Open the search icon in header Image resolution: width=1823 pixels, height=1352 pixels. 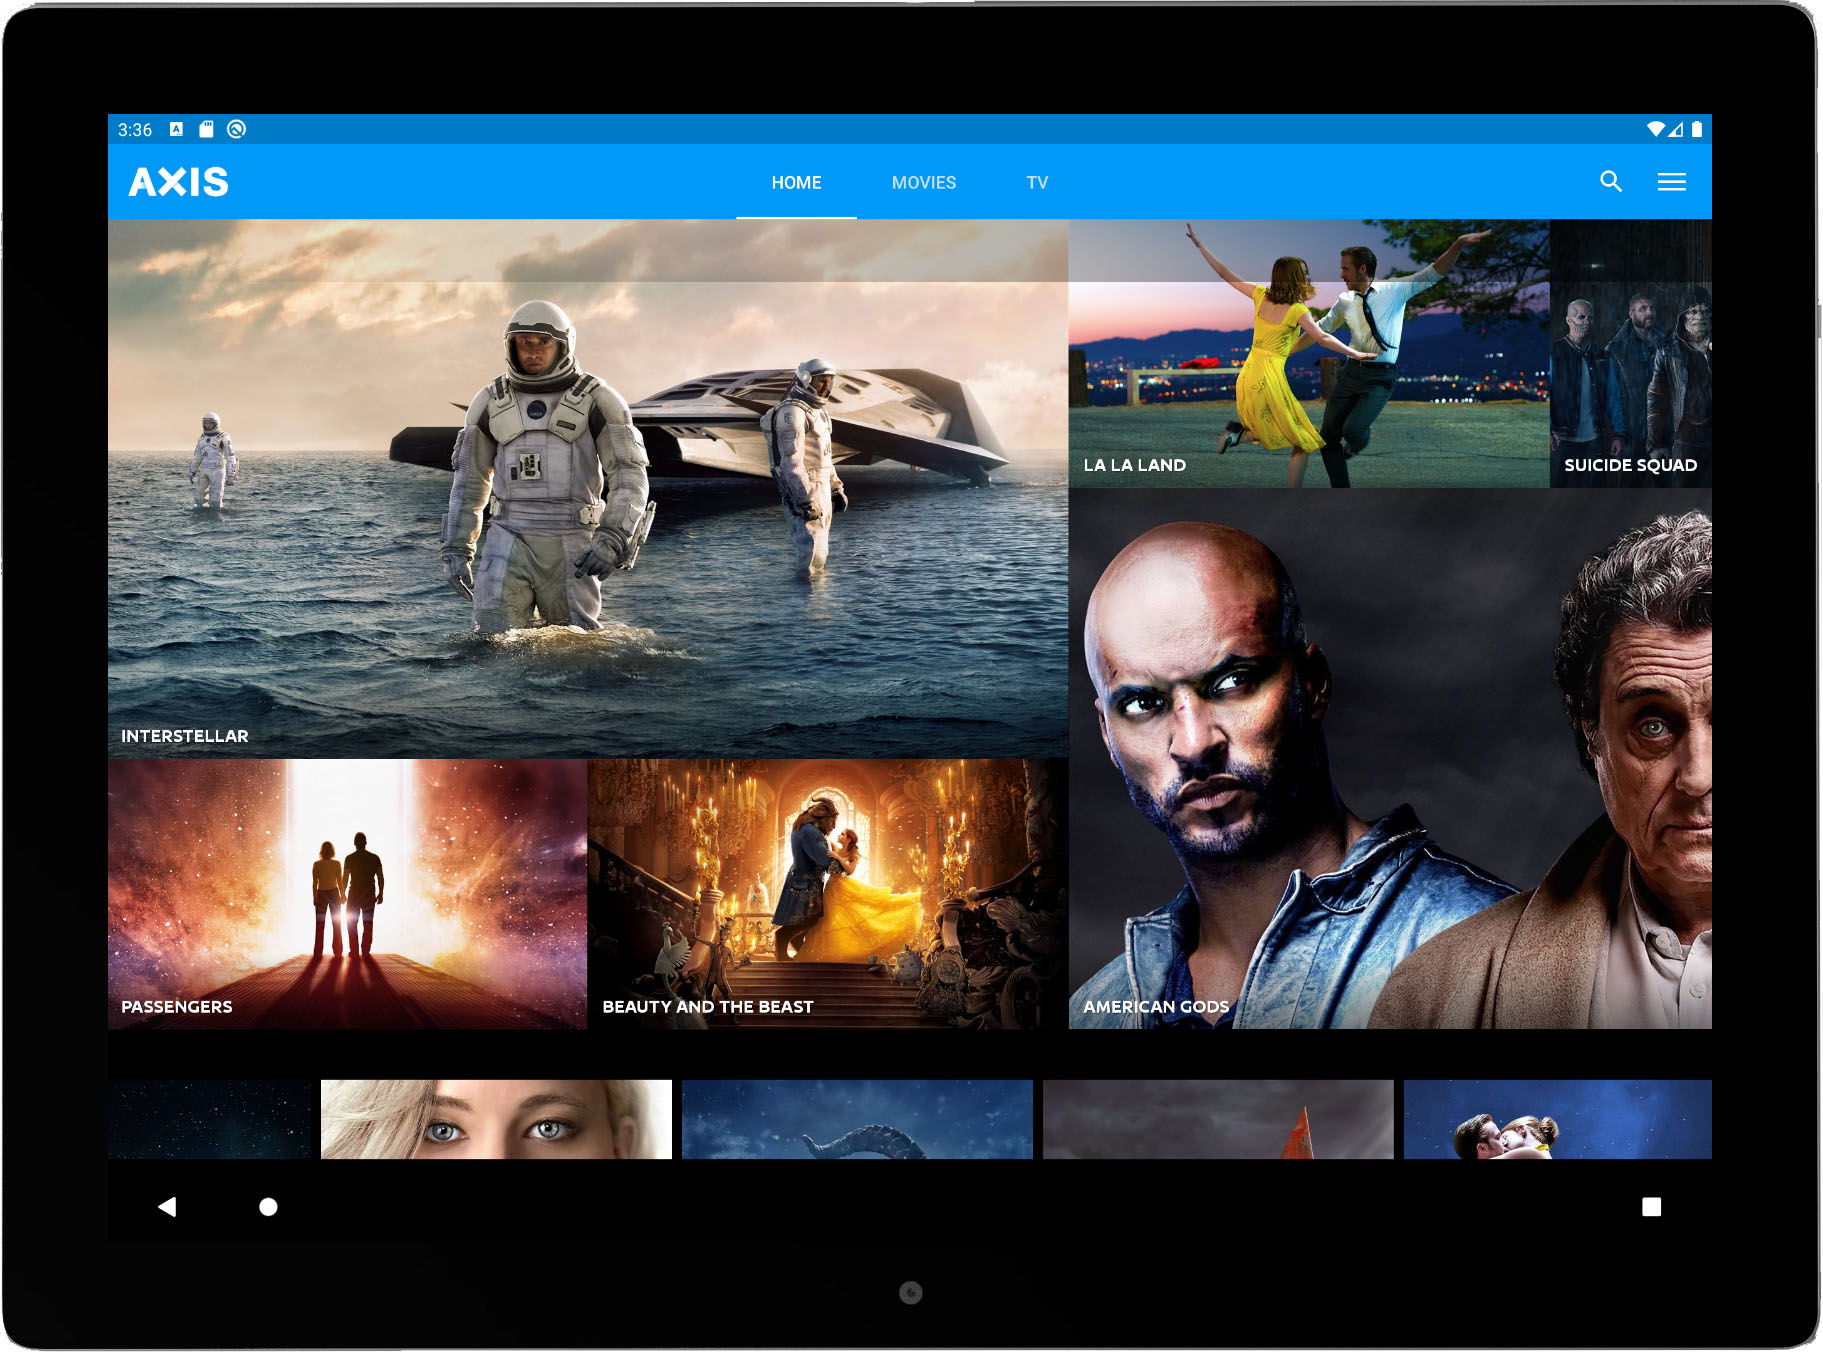pos(1610,182)
